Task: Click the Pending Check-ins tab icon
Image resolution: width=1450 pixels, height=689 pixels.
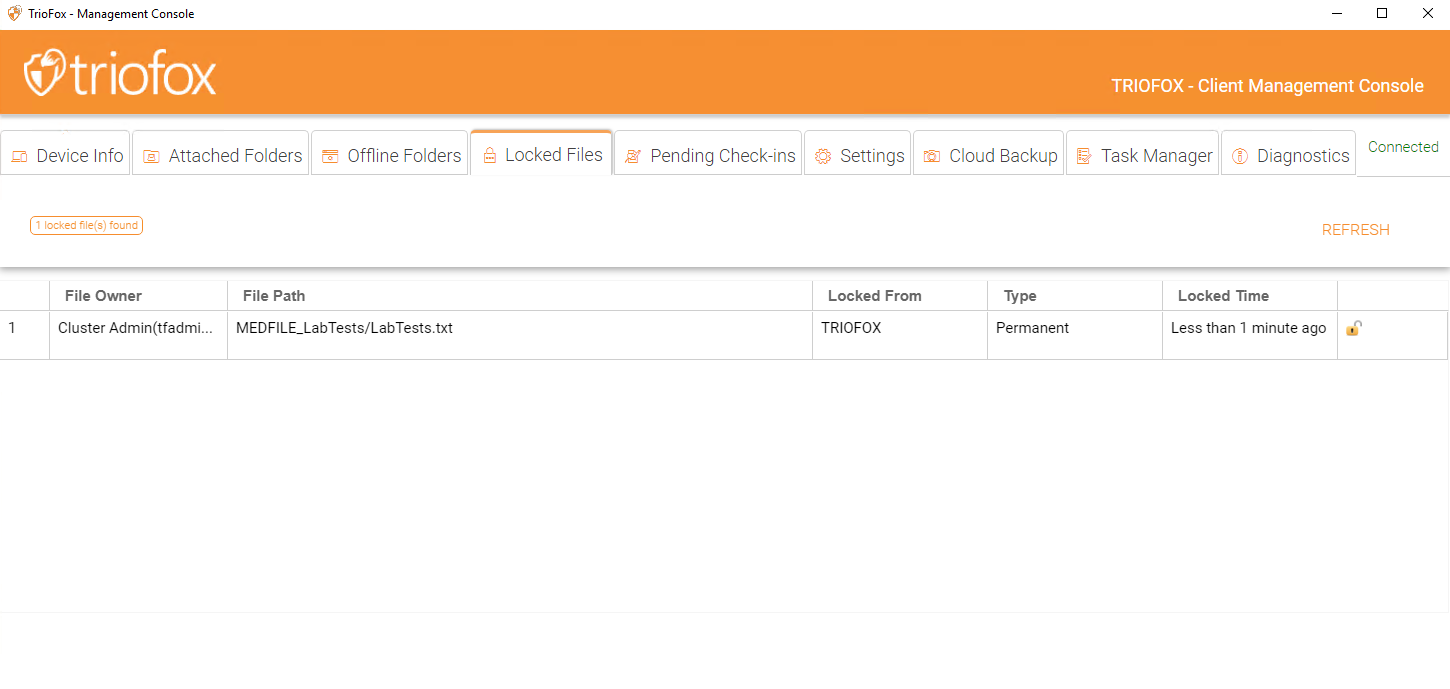Action: (633, 156)
